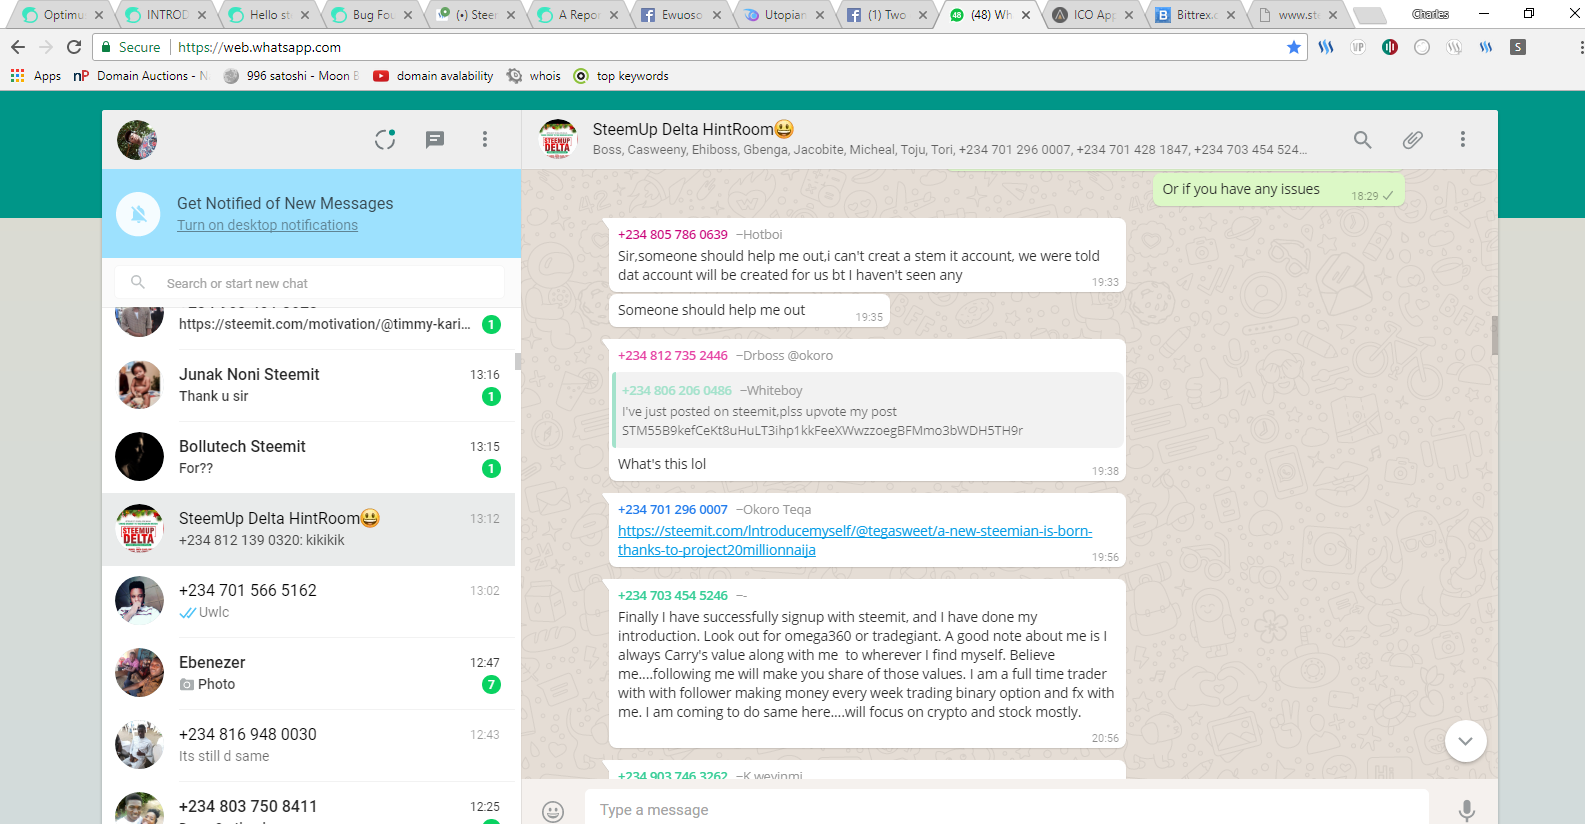
Task: Start a new chat with the message icon
Action: click(435, 140)
